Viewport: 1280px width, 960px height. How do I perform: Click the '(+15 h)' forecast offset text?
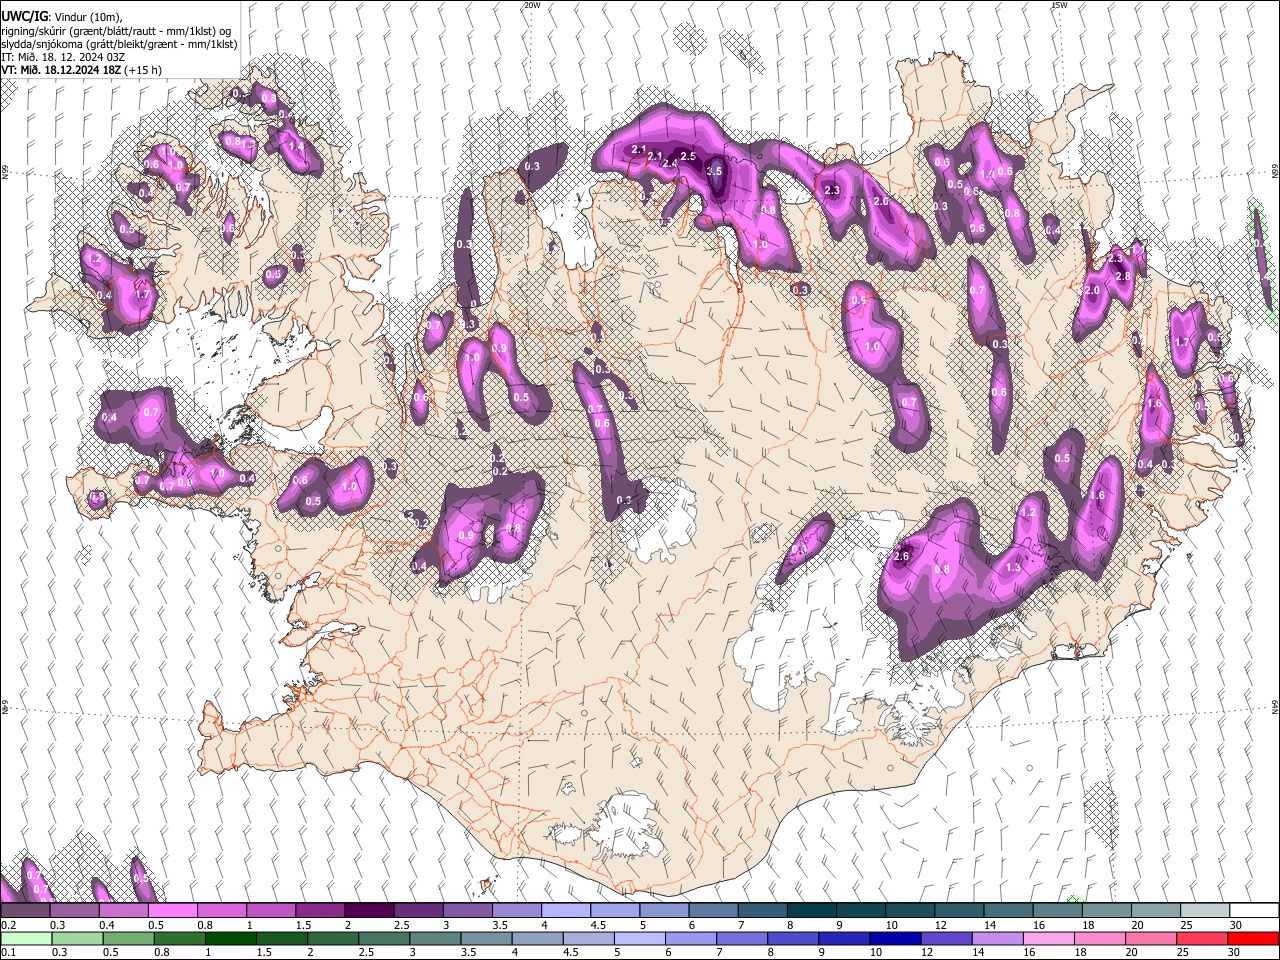point(144,70)
